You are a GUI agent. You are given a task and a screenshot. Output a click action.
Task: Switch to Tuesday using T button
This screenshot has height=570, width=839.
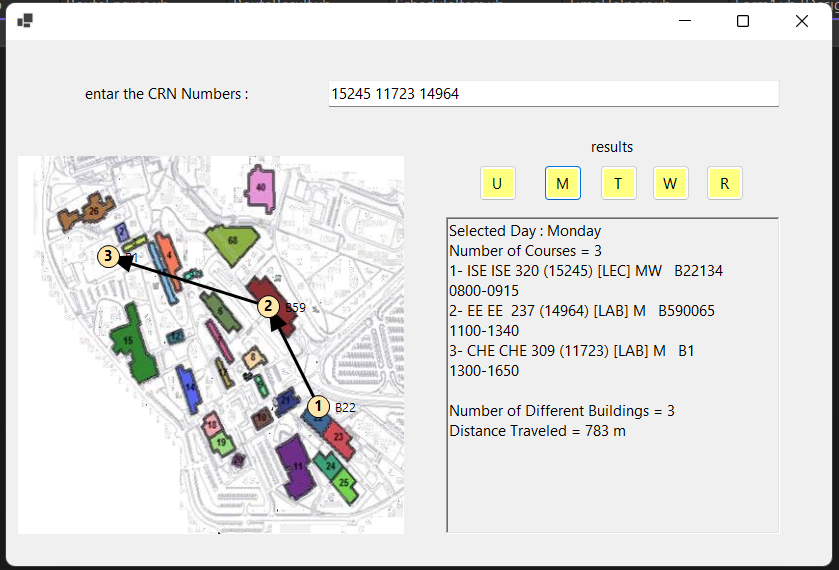click(618, 183)
